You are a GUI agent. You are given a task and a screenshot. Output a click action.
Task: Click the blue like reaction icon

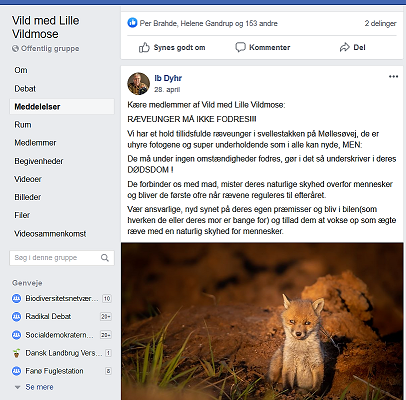tap(132, 23)
